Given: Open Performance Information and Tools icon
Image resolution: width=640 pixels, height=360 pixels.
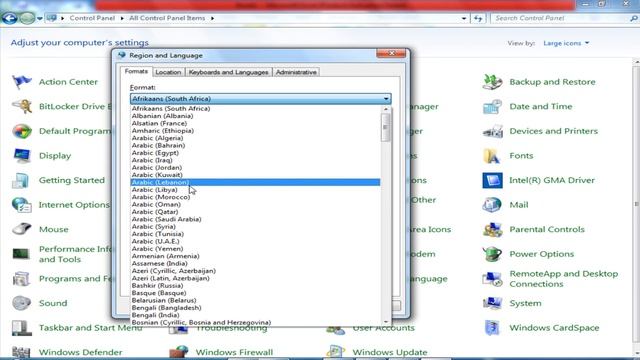Looking at the screenshot, I should [x=22, y=254].
